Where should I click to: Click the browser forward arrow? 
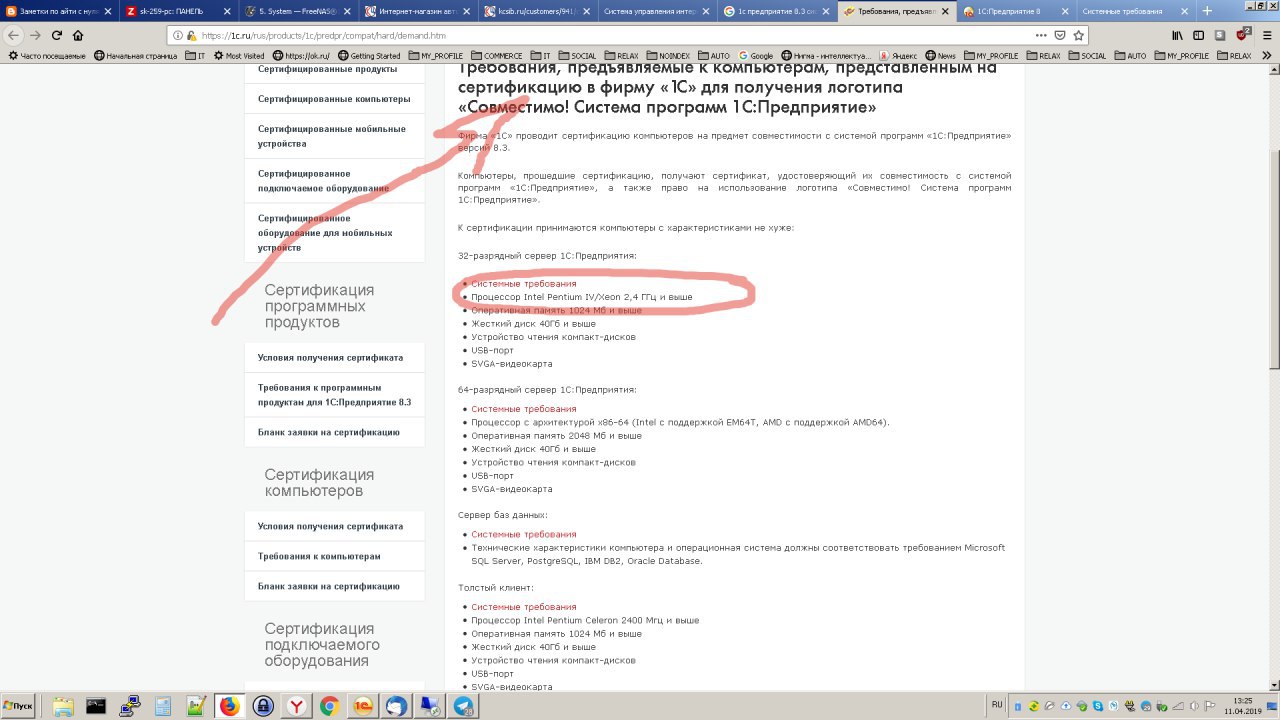tap(35, 34)
